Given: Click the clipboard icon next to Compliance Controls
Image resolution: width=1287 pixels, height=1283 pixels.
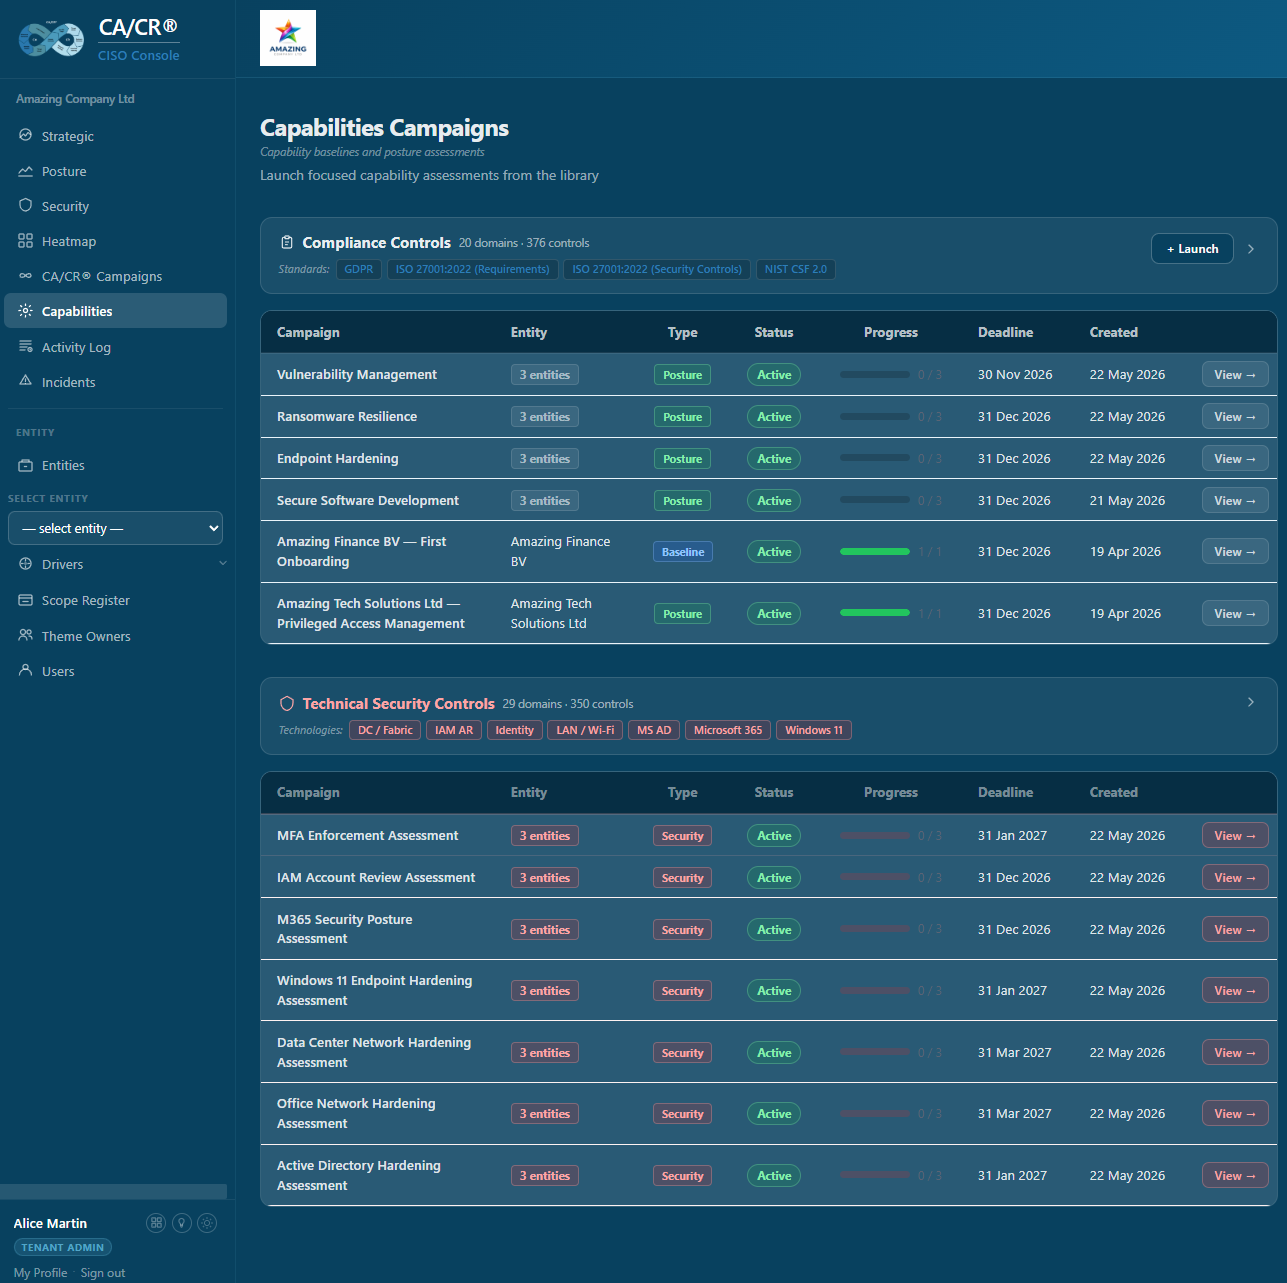Looking at the screenshot, I should click(x=287, y=242).
